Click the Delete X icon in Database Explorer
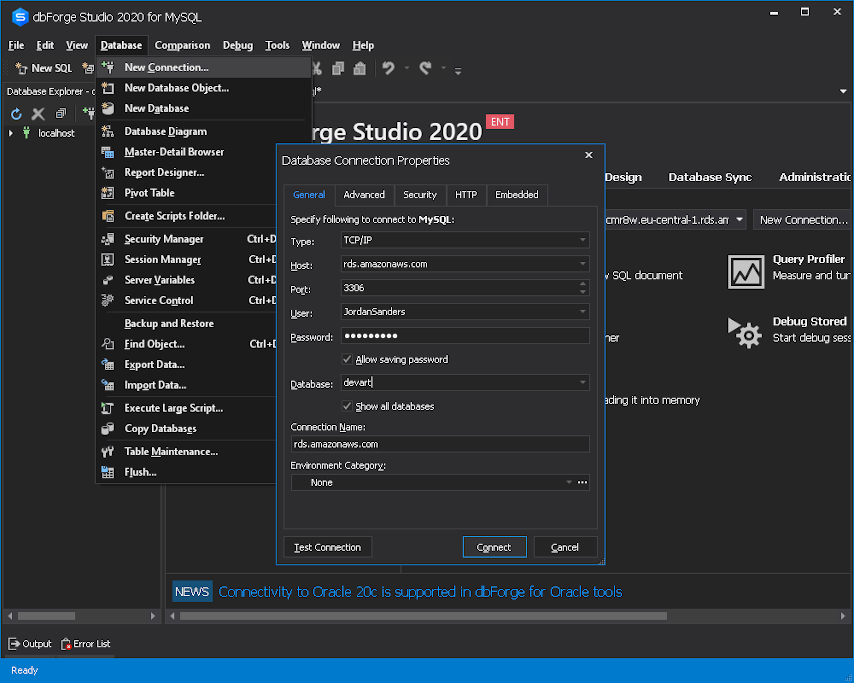The width and height of the screenshot is (854, 683). click(38, 114)
